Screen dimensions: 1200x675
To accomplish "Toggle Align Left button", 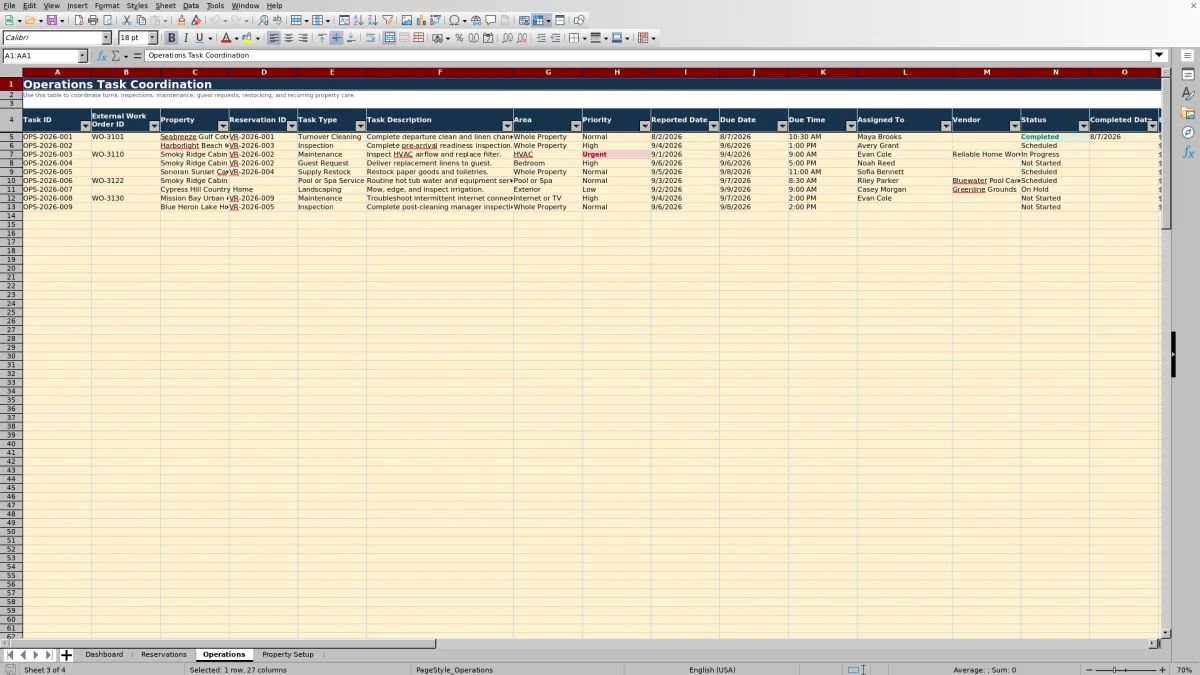I will [x=273, y=38].
